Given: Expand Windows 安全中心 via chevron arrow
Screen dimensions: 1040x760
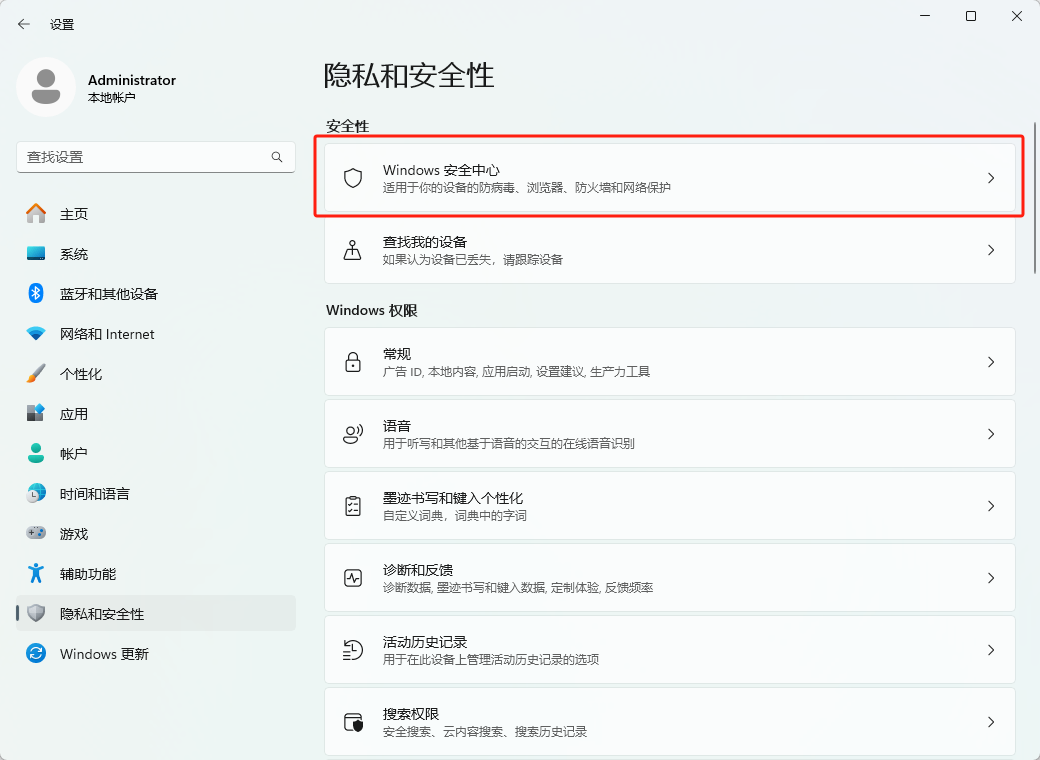Looking at the screenshot, I should click(991, 178).
